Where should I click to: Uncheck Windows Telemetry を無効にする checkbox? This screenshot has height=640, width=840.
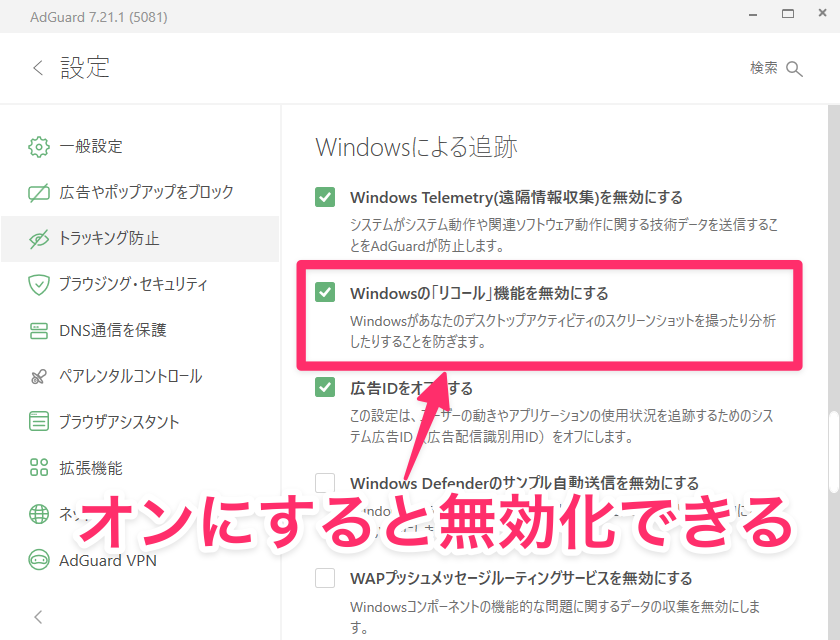pos(325,197)
